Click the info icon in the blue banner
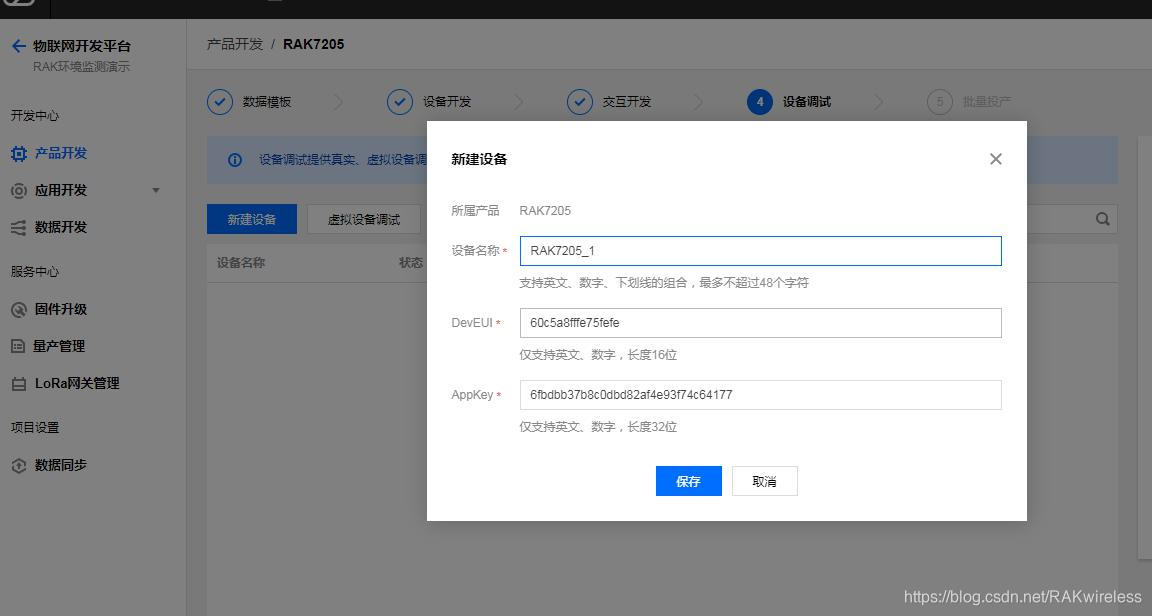 [235, 160]
